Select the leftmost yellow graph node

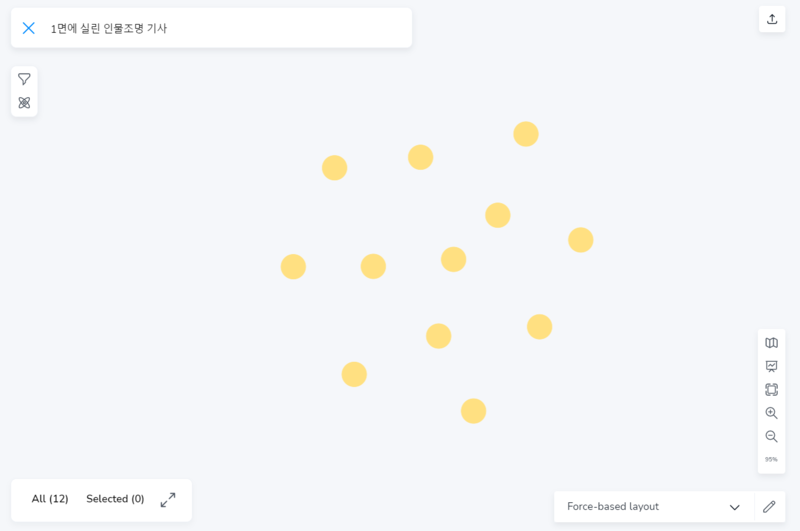(x=293, y=267)
